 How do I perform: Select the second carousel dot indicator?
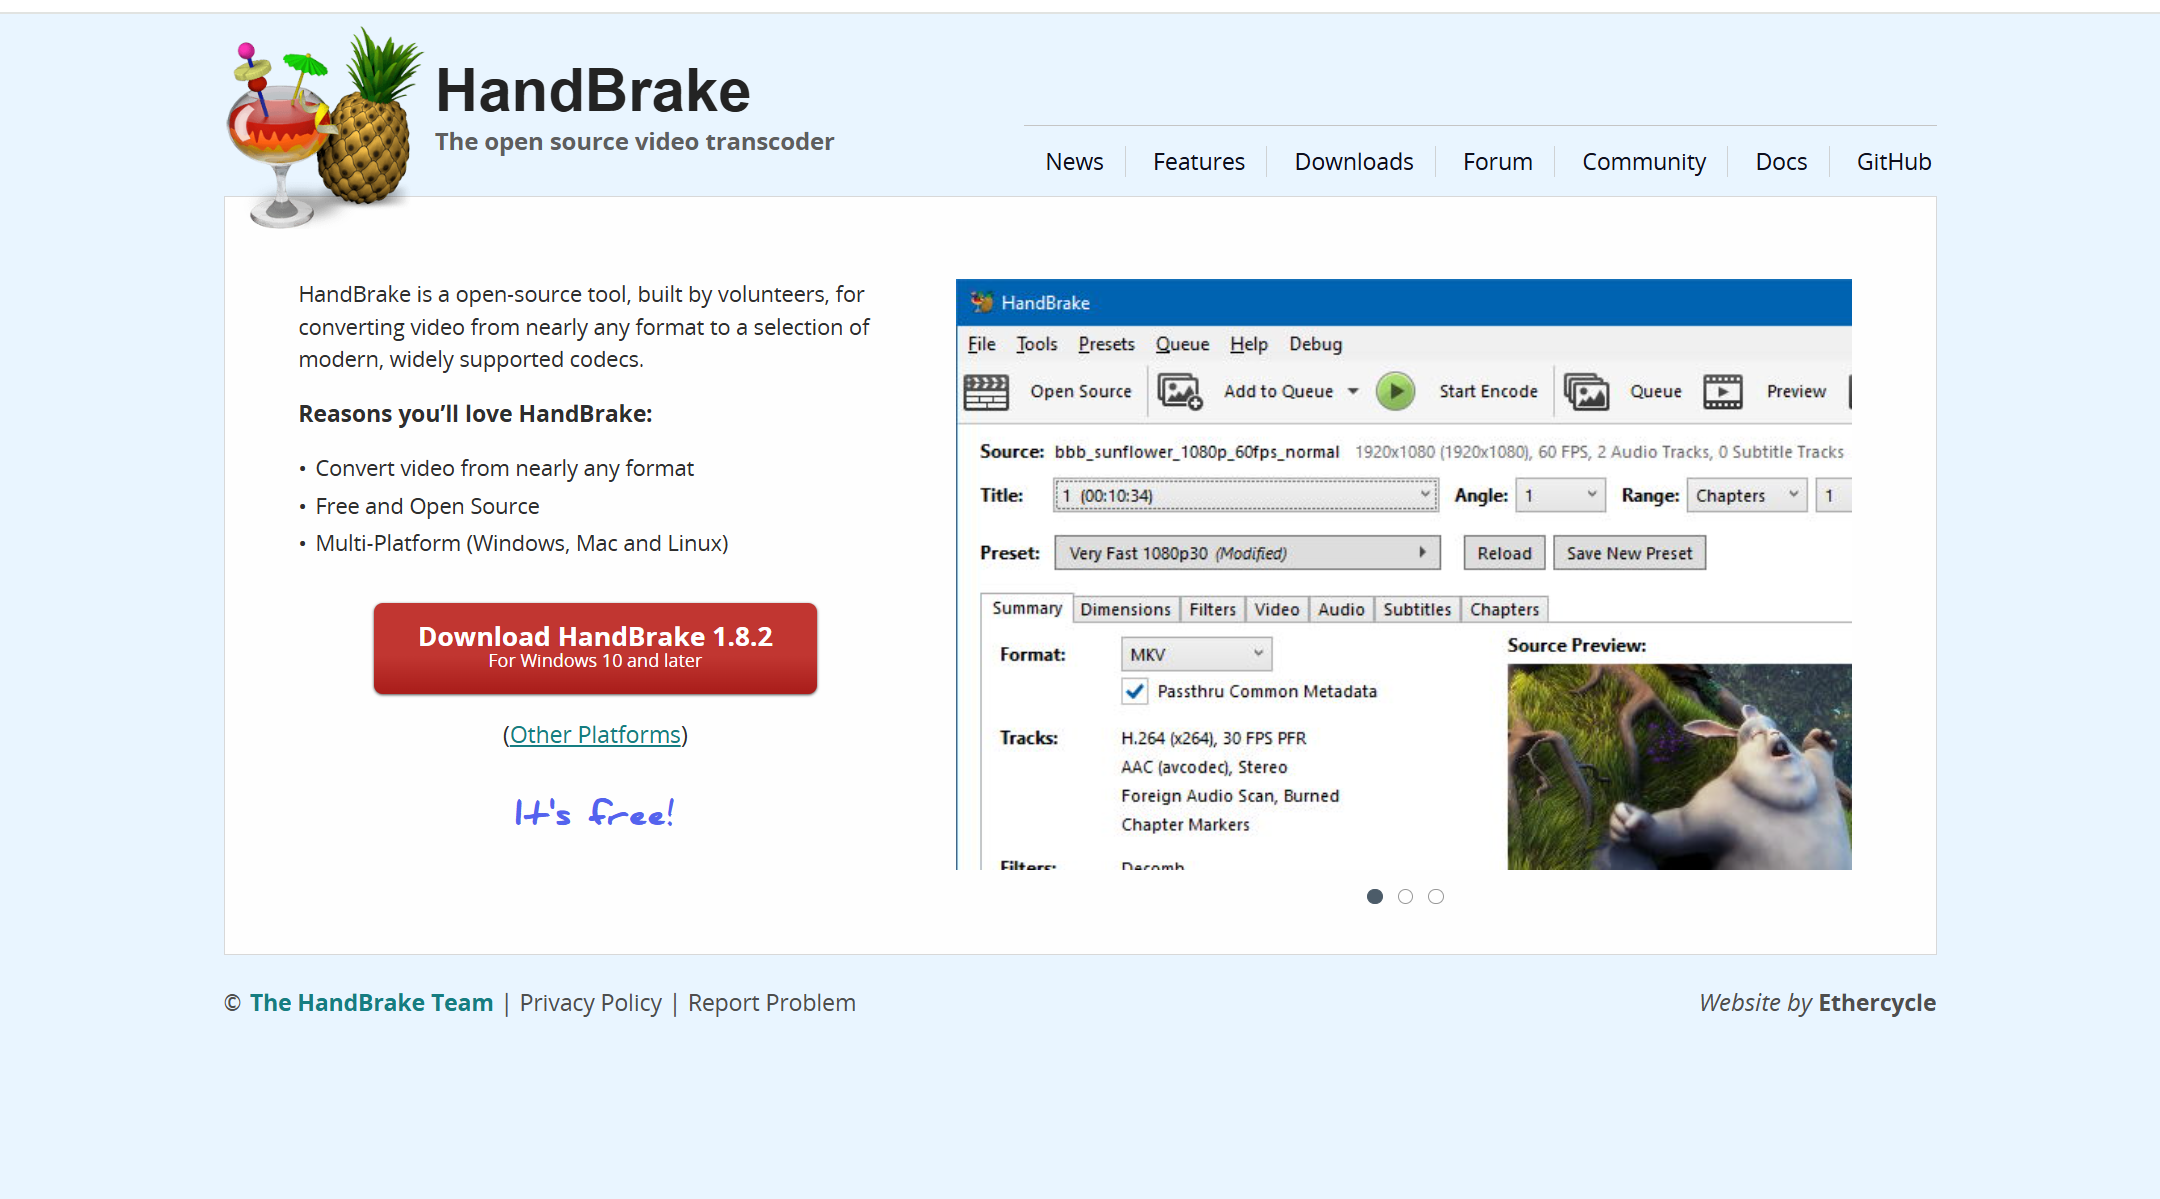pyautogui.click(x=1403, y=896)
